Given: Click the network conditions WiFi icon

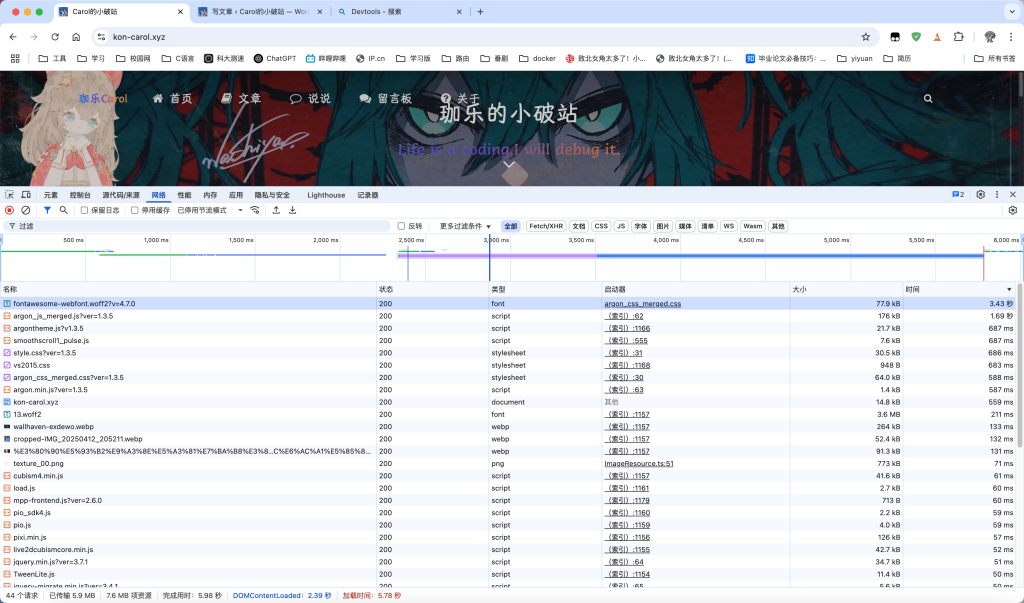Looking at the screenshot, I should [254, 211].
